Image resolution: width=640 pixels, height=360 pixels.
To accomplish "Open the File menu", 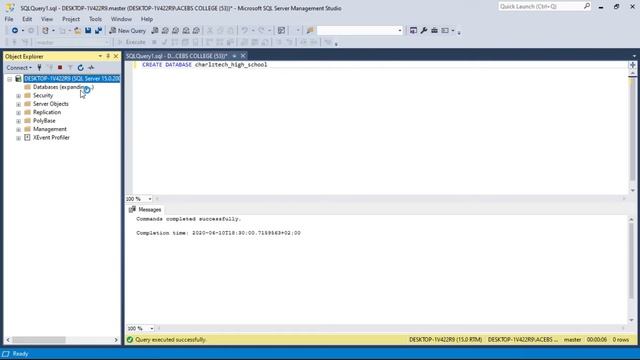I will [9, 19].
